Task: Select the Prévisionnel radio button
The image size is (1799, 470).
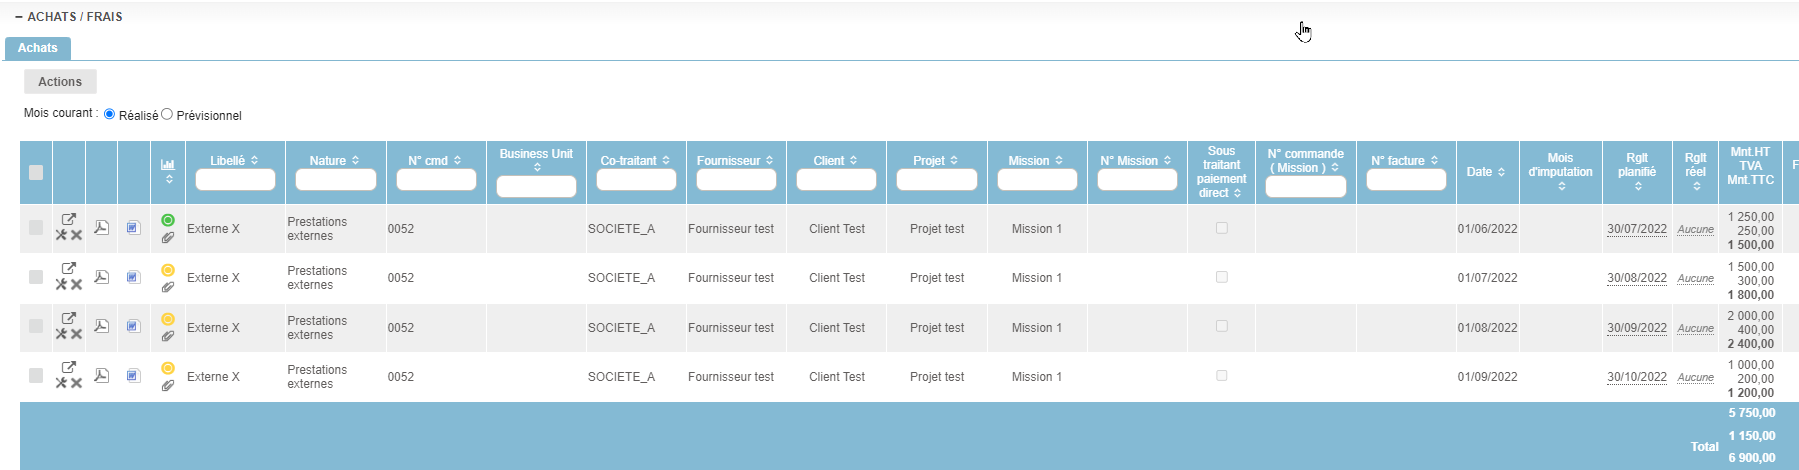Action: (167, 114)
